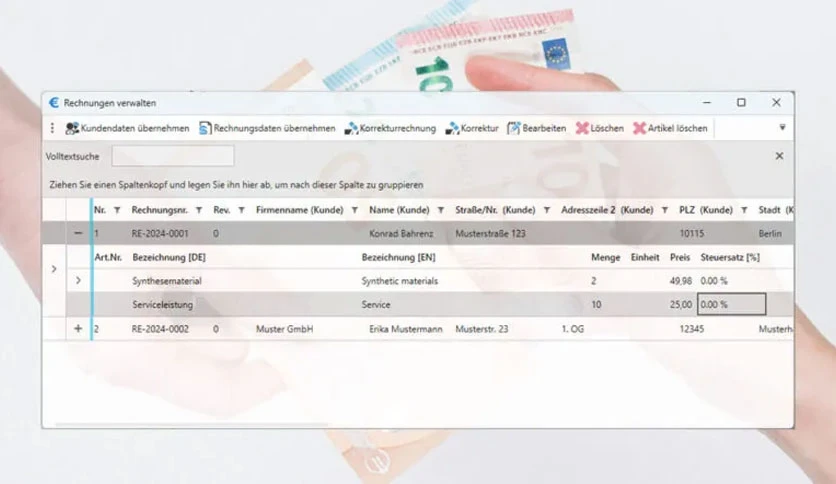Select the Konrad Bahrenz name cell
This screenshot has width=836, height=484.
pos(401,233)
